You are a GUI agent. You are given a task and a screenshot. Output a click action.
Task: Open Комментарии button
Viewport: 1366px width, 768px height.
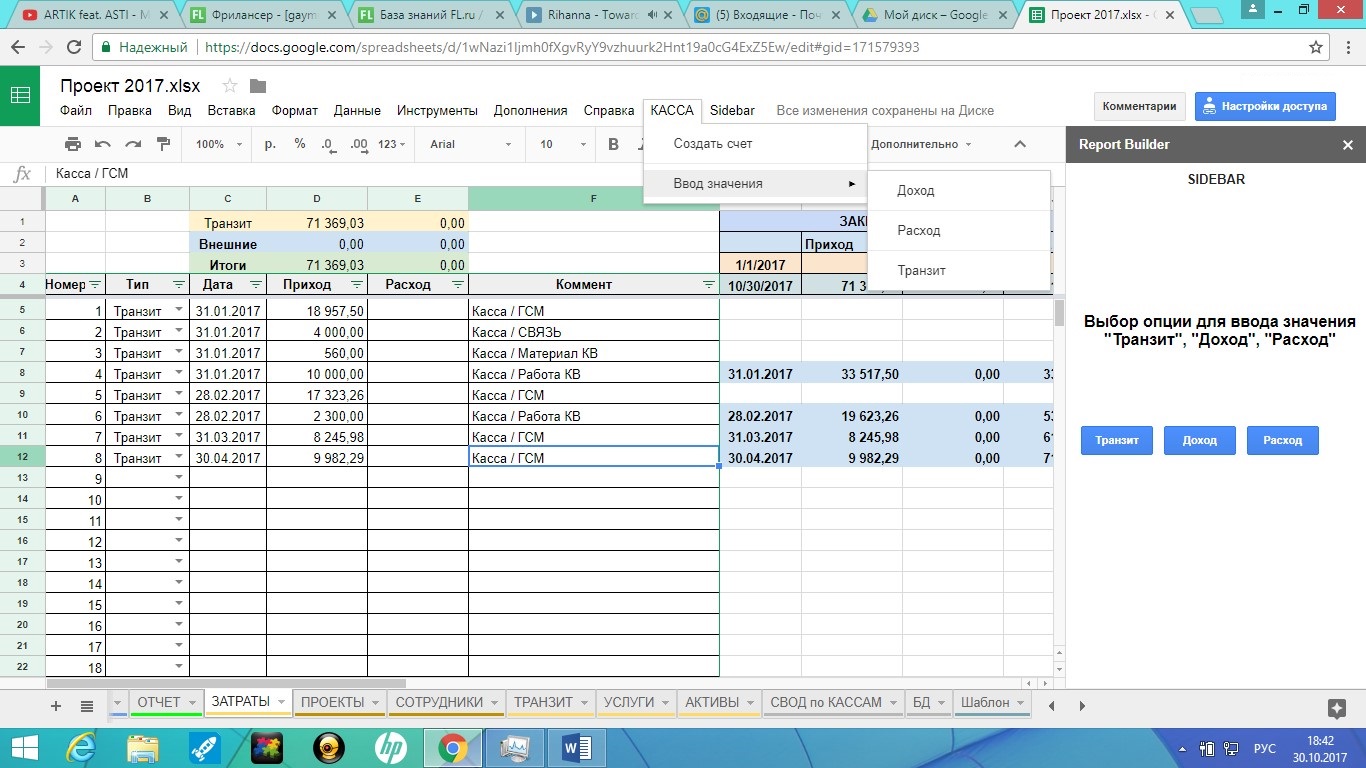1140,106
